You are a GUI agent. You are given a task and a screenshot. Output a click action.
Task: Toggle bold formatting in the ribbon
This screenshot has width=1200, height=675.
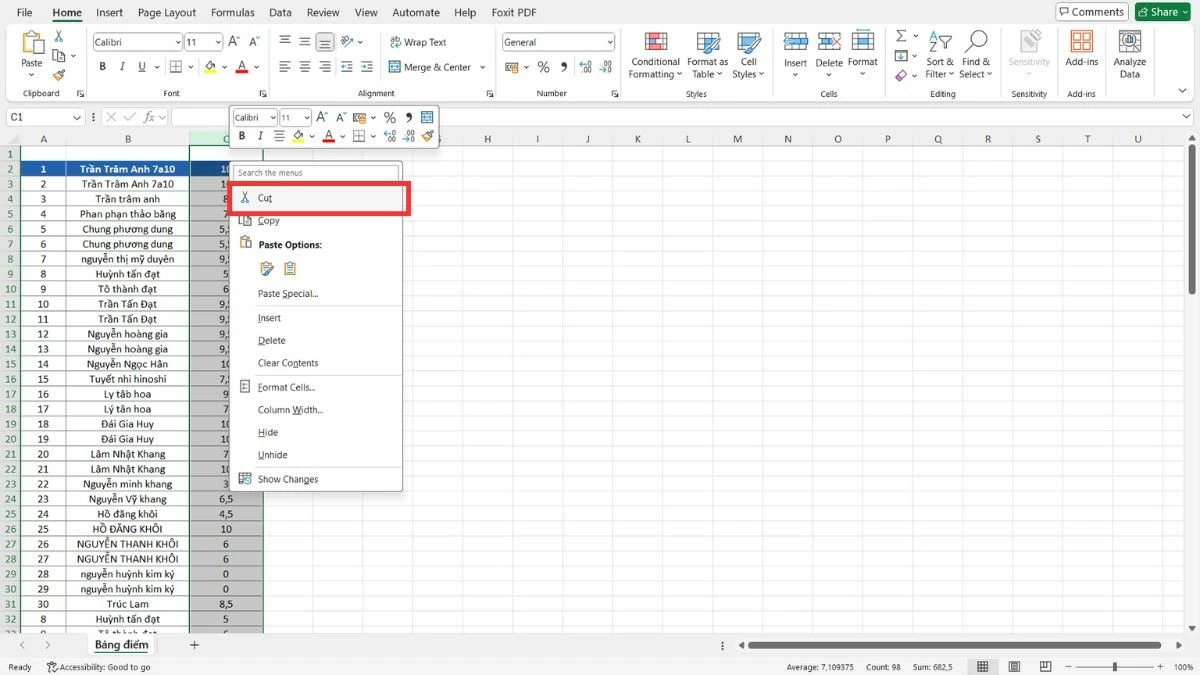click(101, 66)
